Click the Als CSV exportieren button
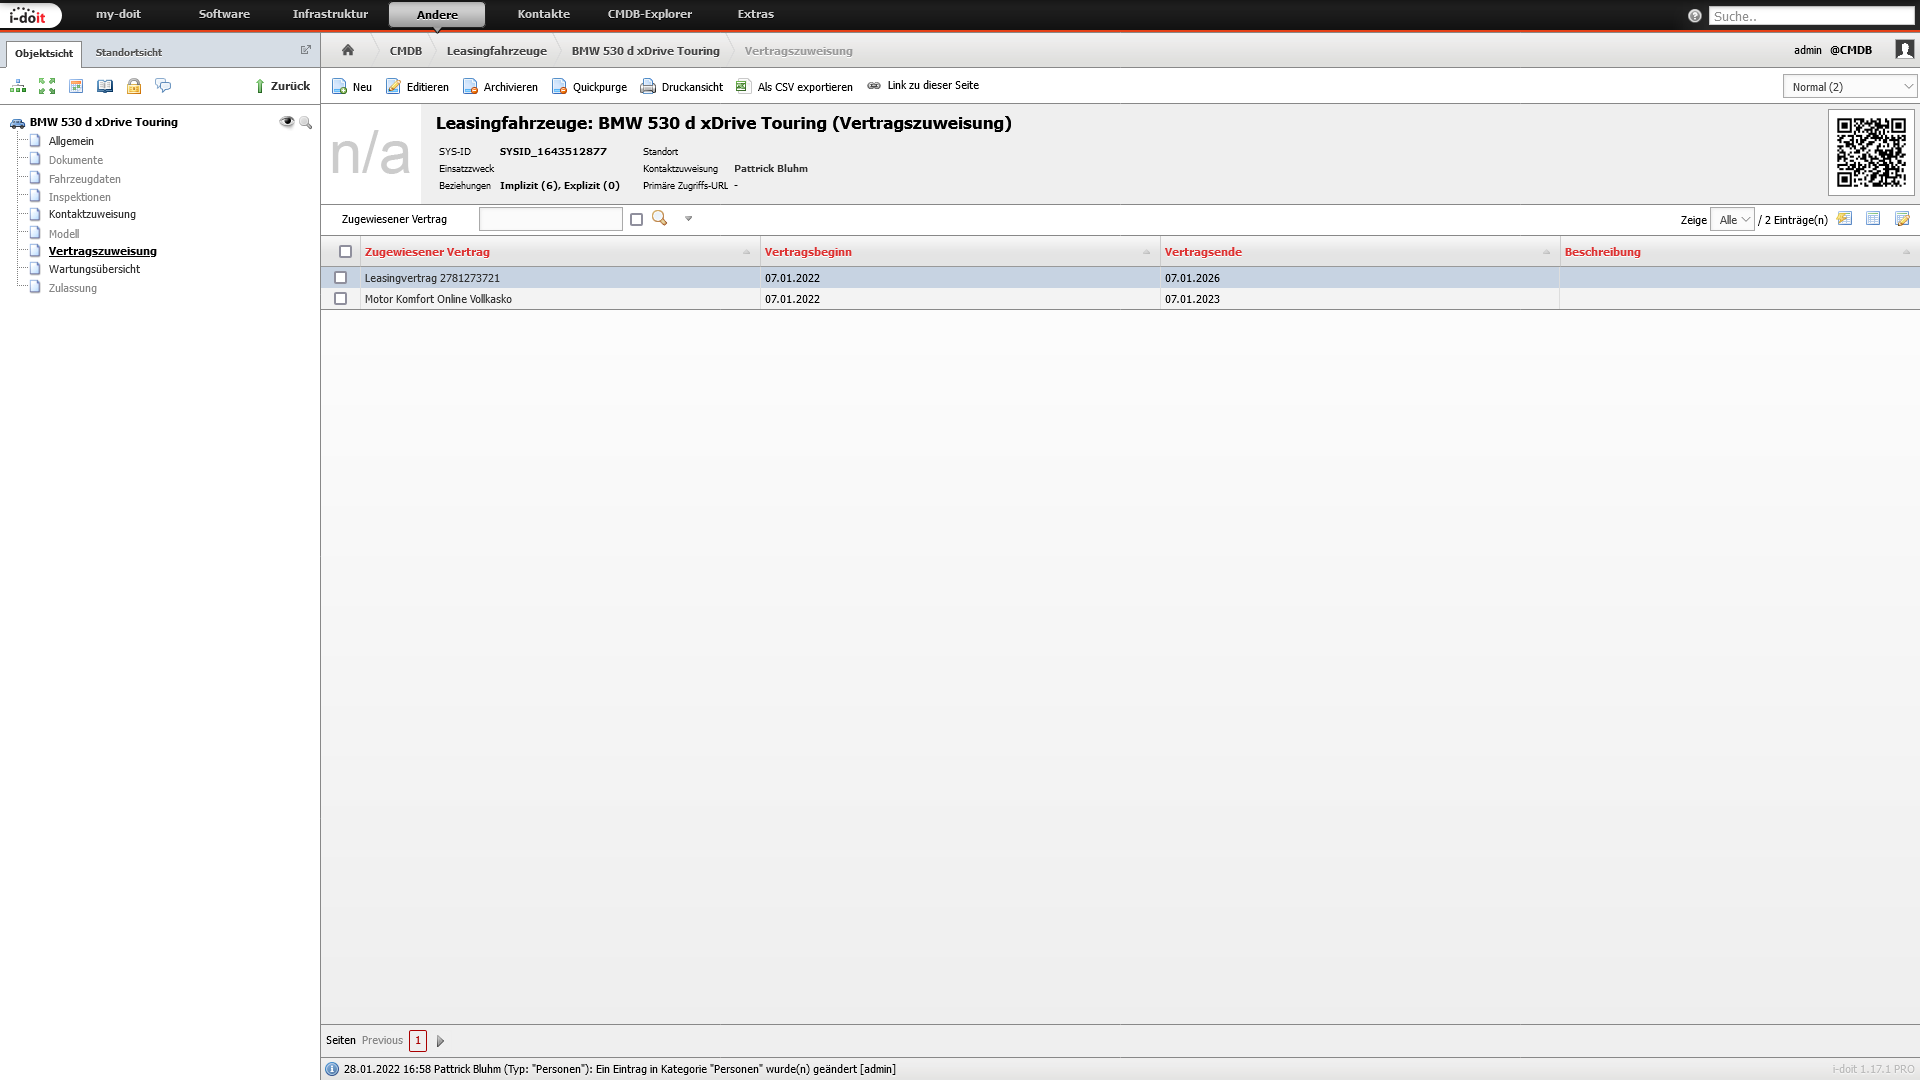 click(794, 87)
